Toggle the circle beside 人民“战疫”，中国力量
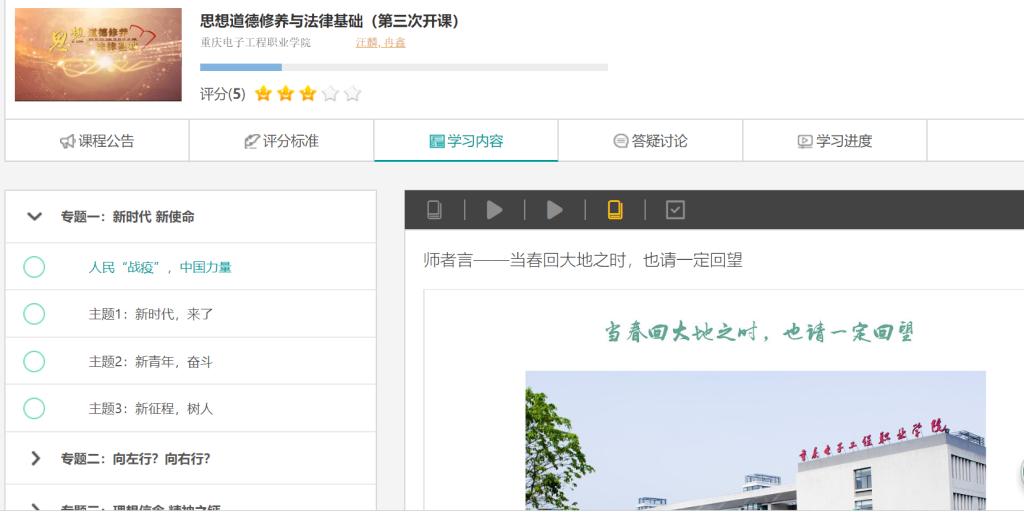Screen dimensions: 1024x512 [x=34, y=267]
